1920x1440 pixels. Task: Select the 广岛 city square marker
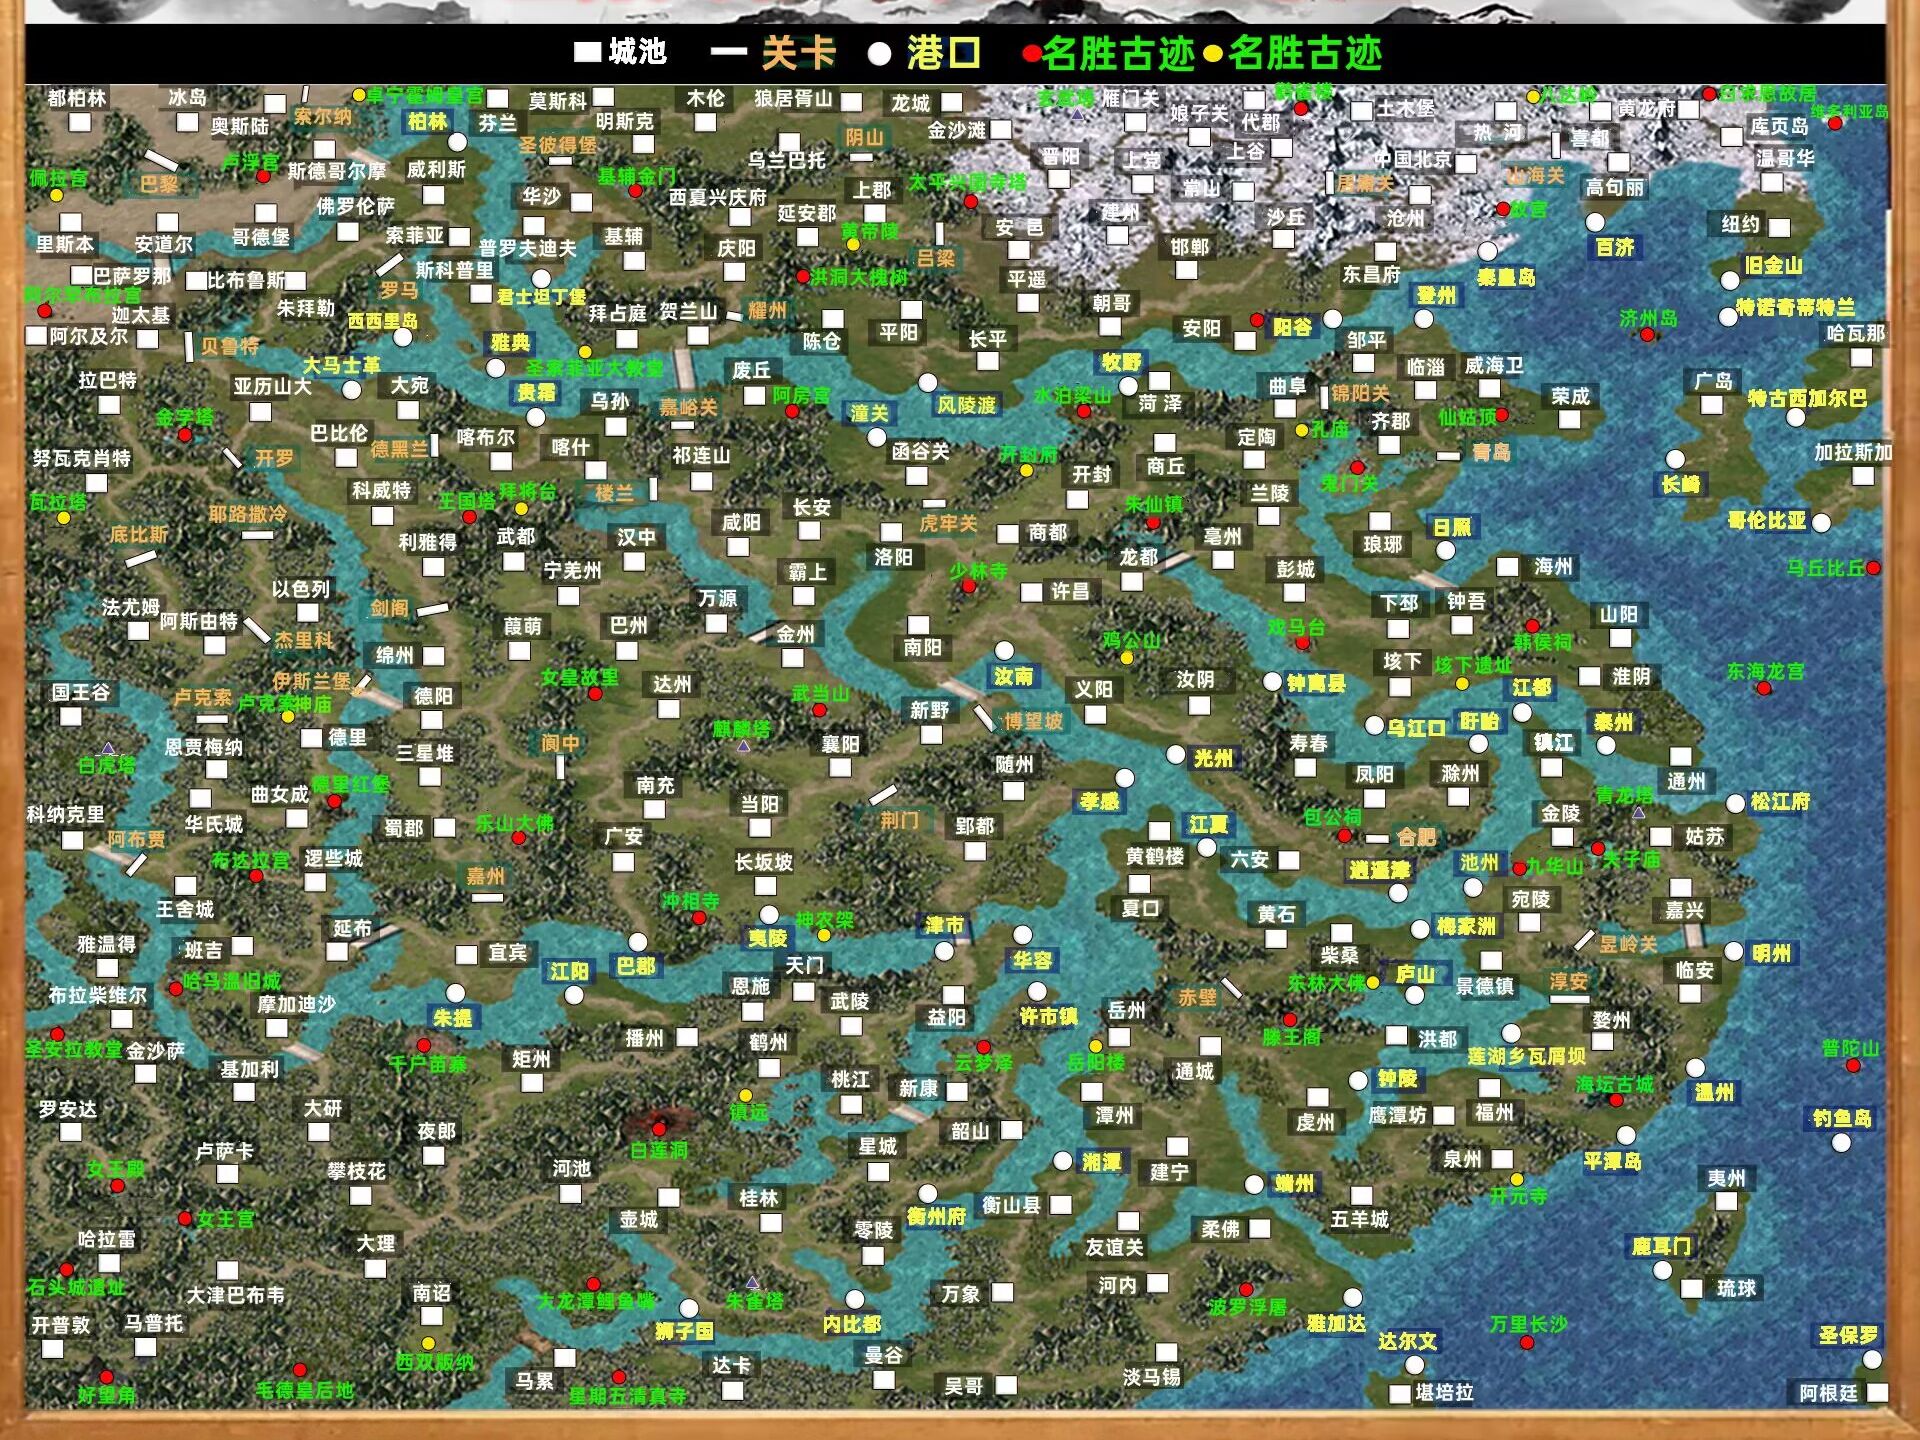(x=1712, y=405)
